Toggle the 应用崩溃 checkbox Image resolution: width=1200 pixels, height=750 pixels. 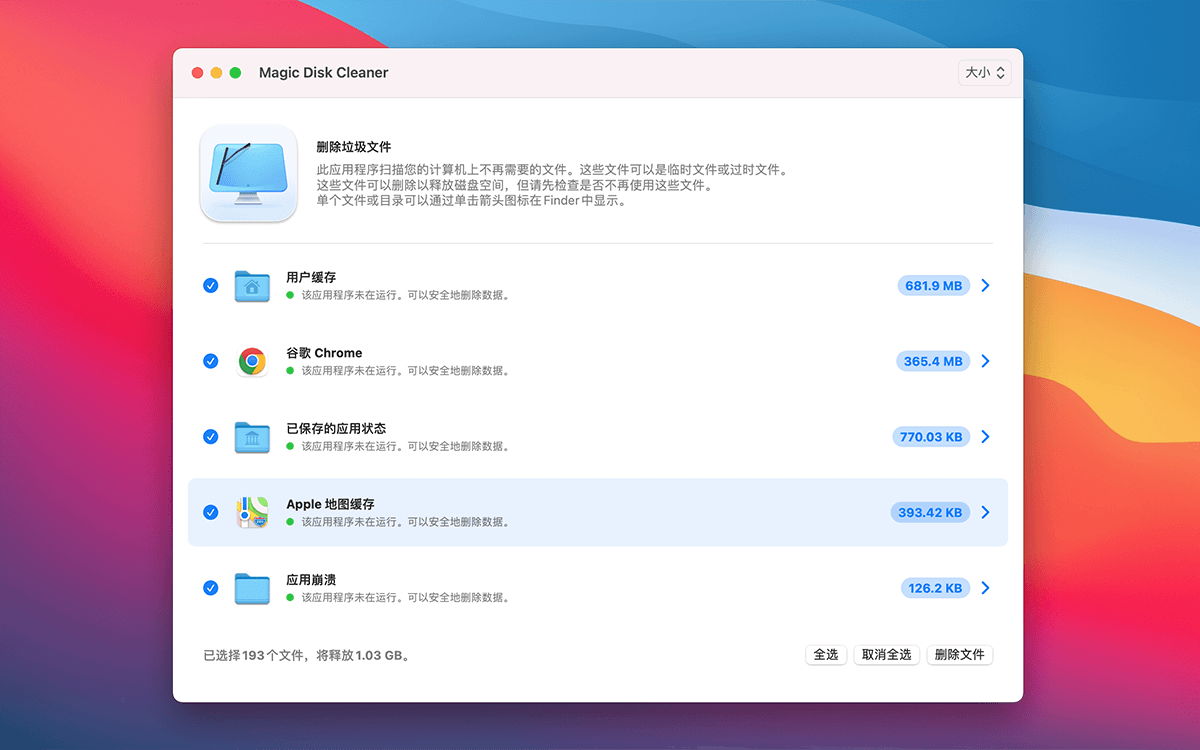[x=210, y=588]
